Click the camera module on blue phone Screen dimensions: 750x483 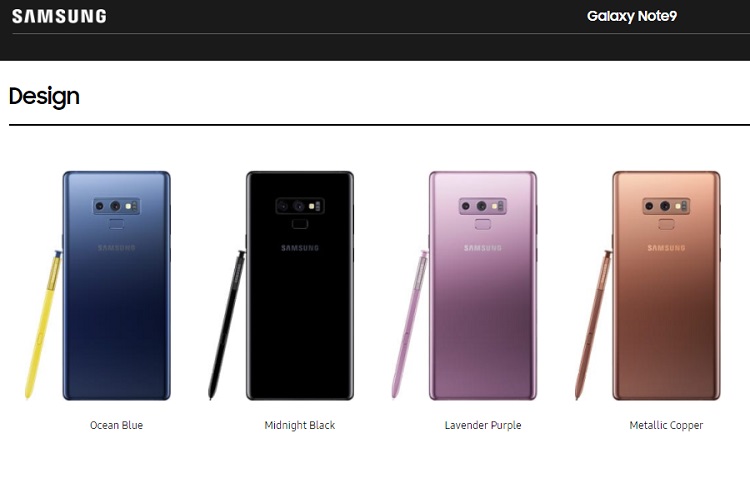116,206
